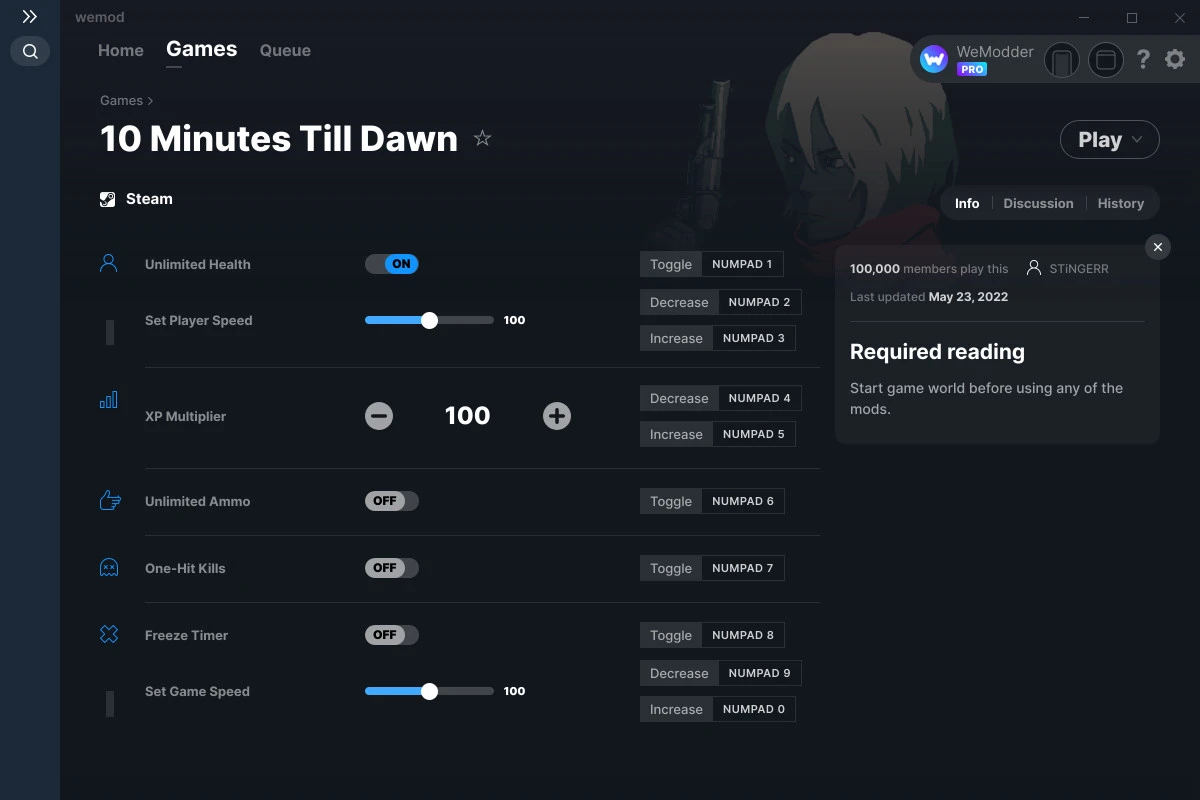This screenshot has height=800, width=1200.
Task: Click the Unlimited Health person icon
Action: [108, 262]
